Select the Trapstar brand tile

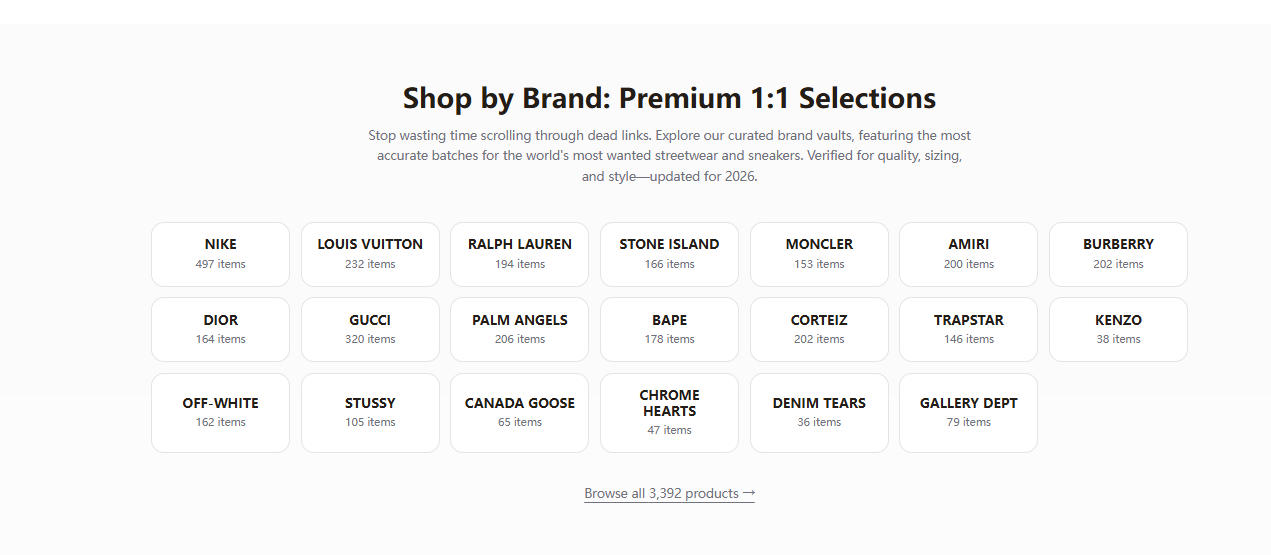[968, 329]
